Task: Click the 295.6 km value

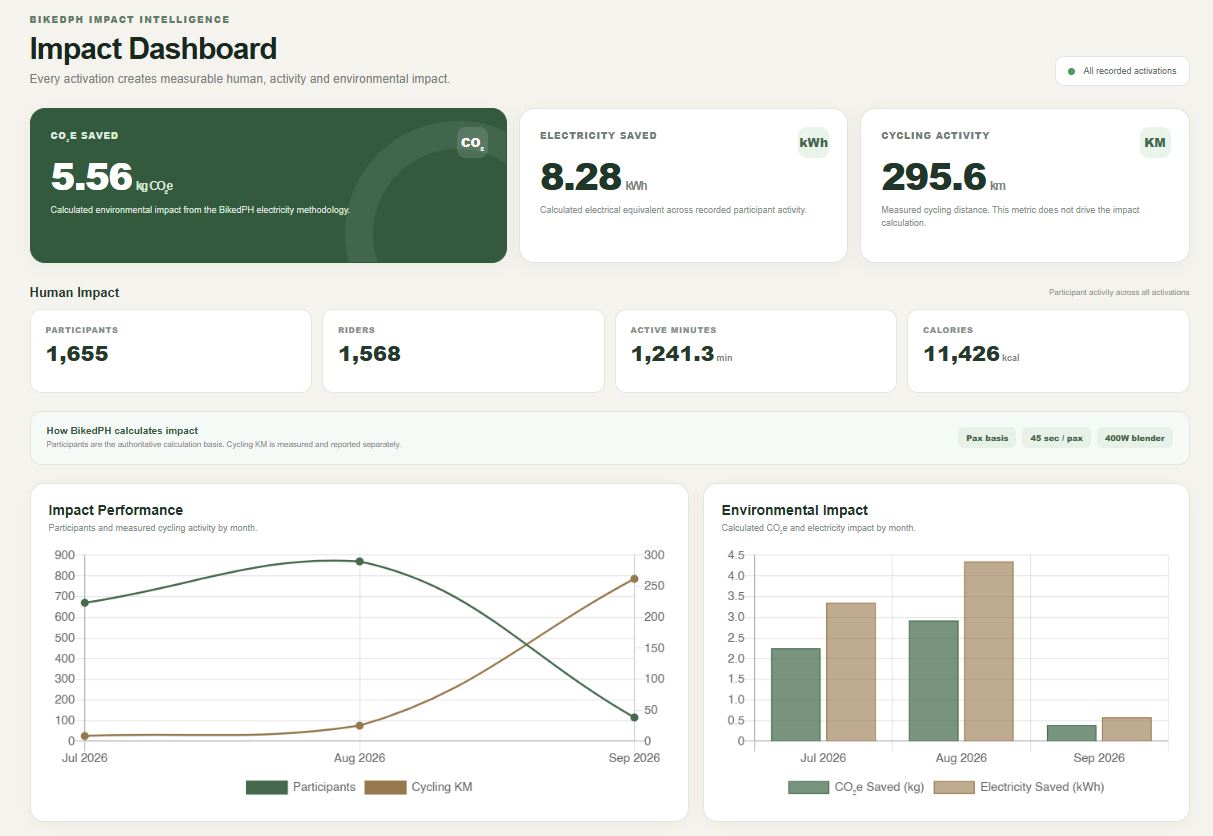Action: pos(943,178)
